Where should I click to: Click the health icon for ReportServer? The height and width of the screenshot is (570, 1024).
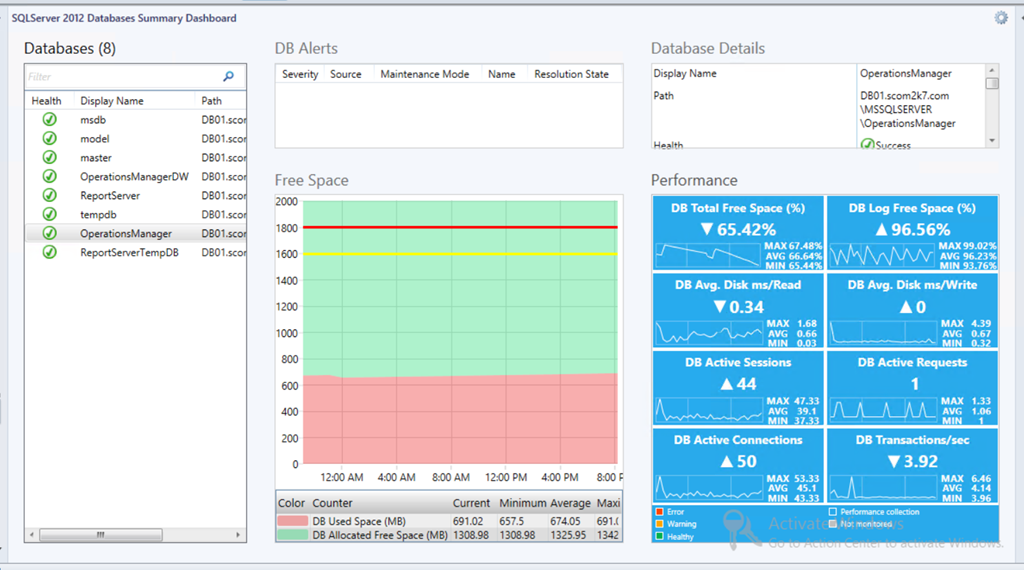(49, 195)
